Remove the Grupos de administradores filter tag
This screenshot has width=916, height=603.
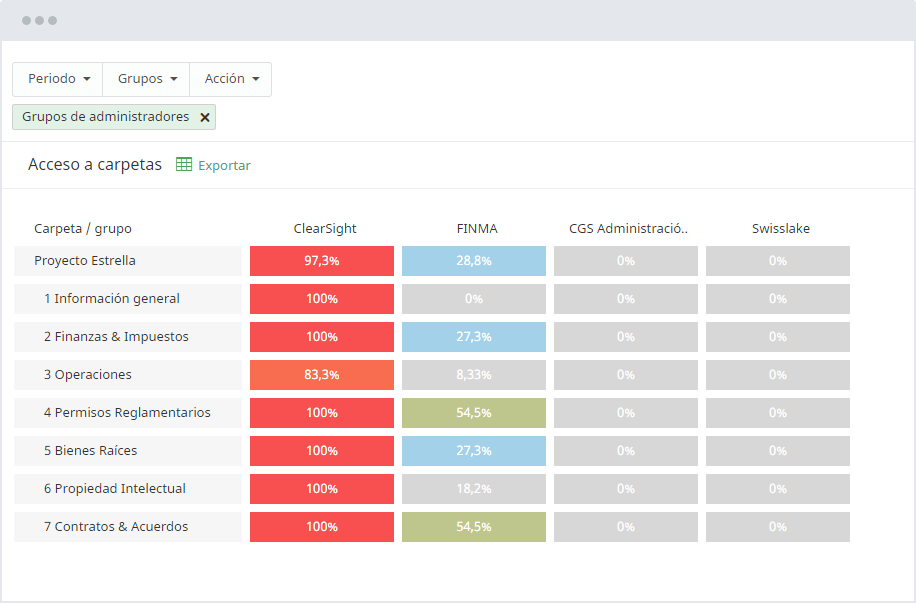pyautogui.click(x=205, y=117)
